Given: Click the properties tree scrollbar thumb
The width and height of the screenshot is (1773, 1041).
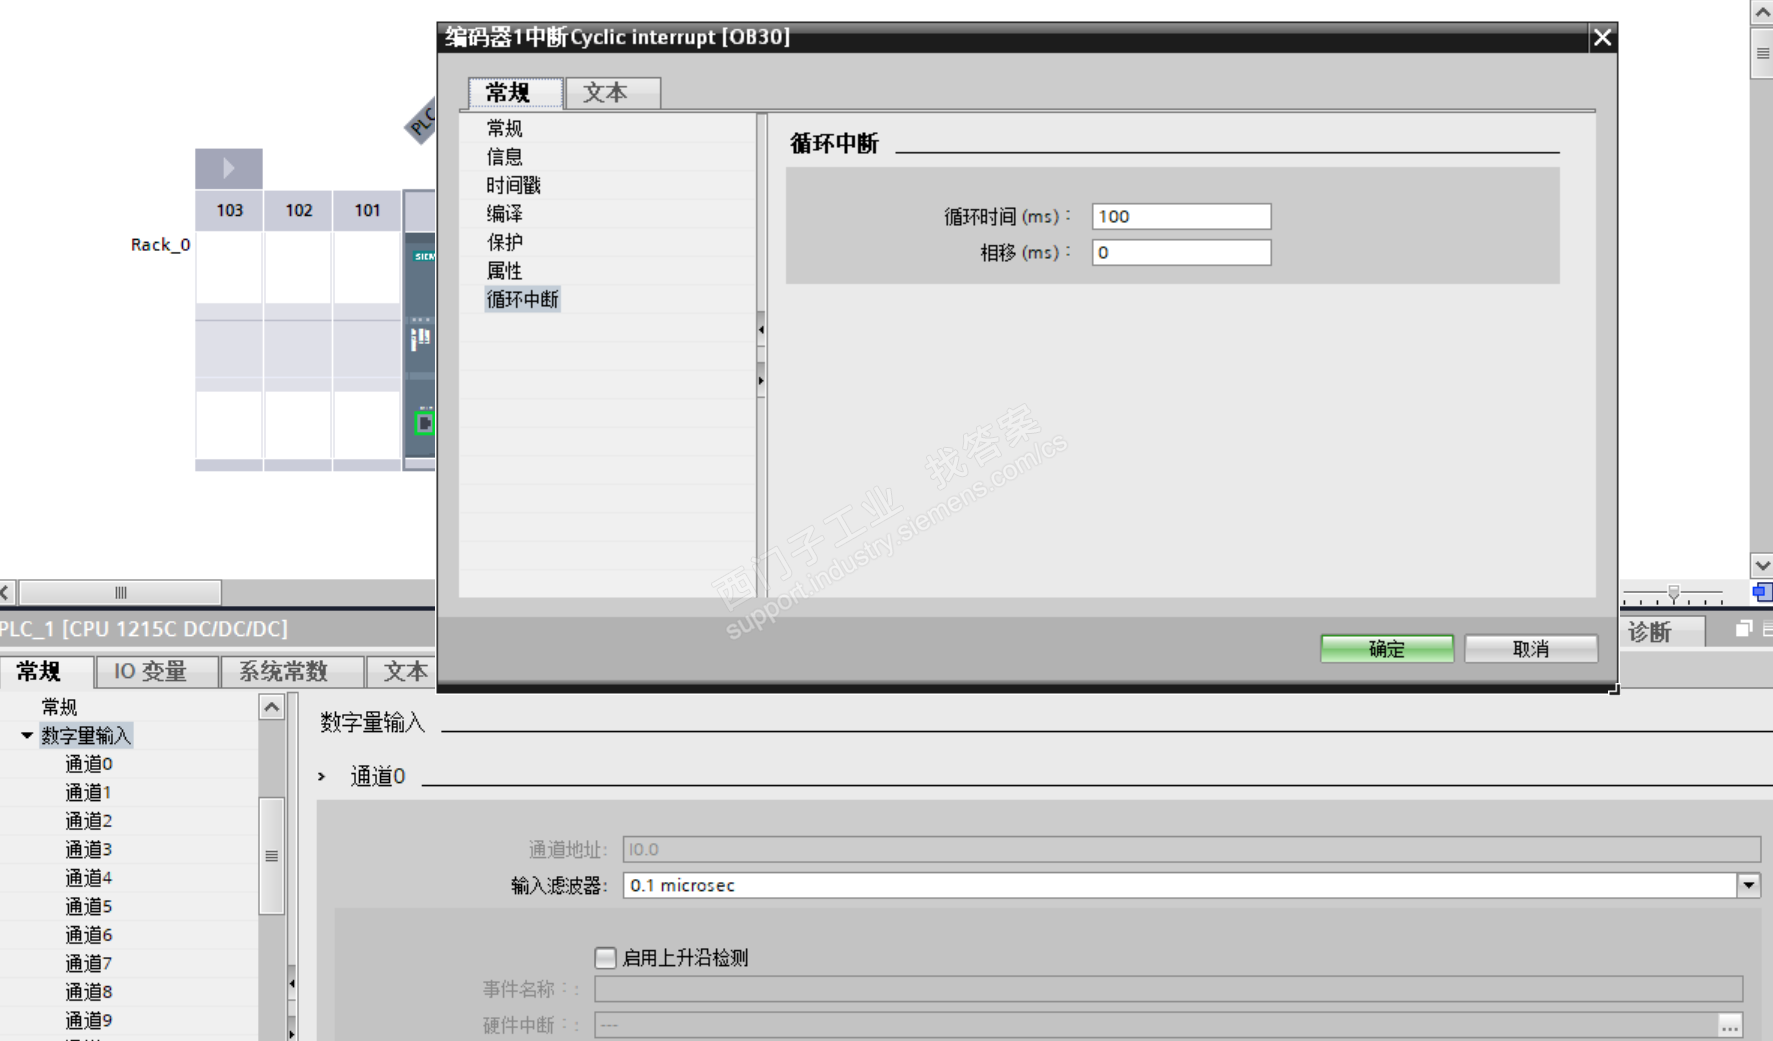Looking at the screenshot, I should [x=271, y=856].
